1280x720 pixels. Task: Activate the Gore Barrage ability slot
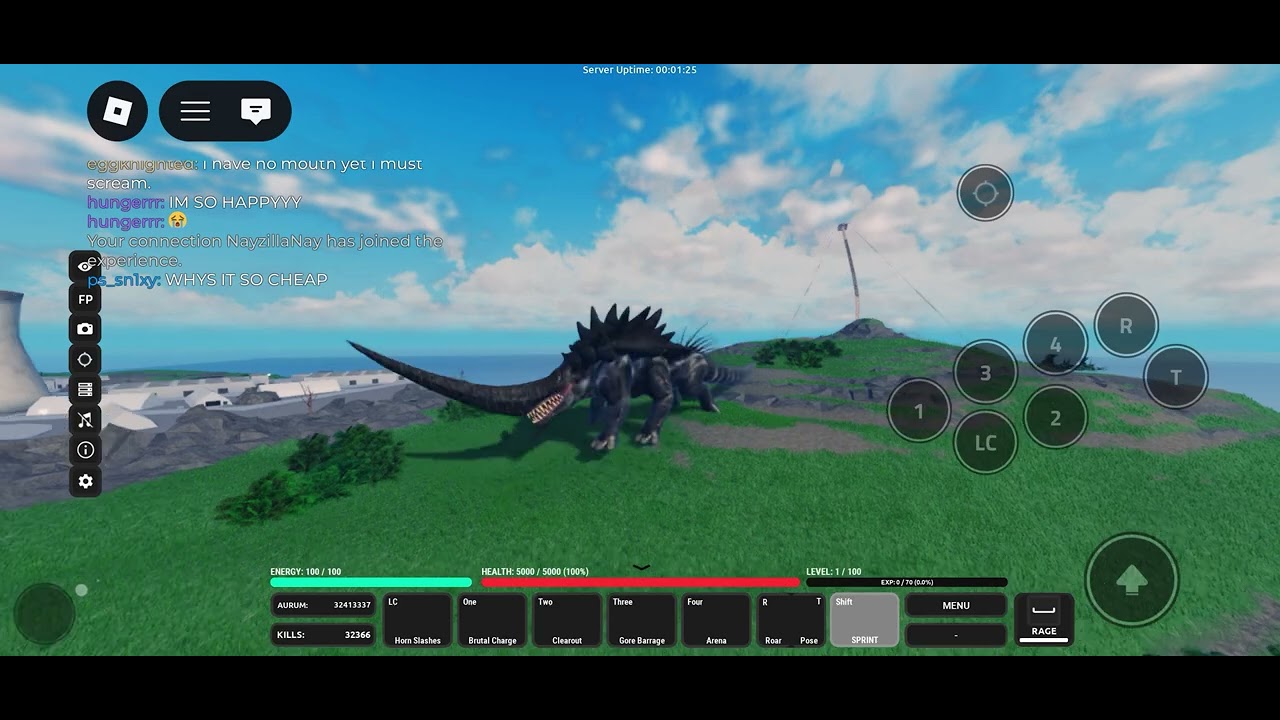tap(642, 620)
